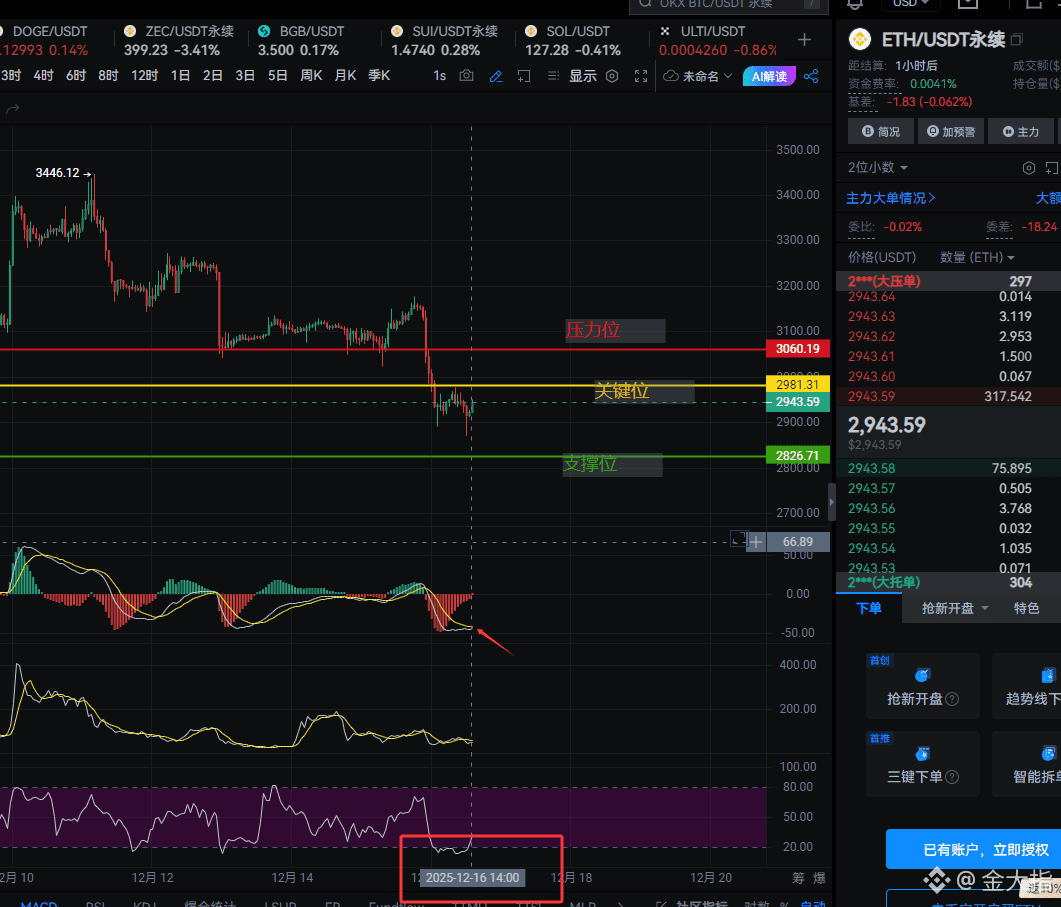Click ask price 2943.63 row
The width and height of the screenshot is (1061, 907).
click(x=949, y=316)
